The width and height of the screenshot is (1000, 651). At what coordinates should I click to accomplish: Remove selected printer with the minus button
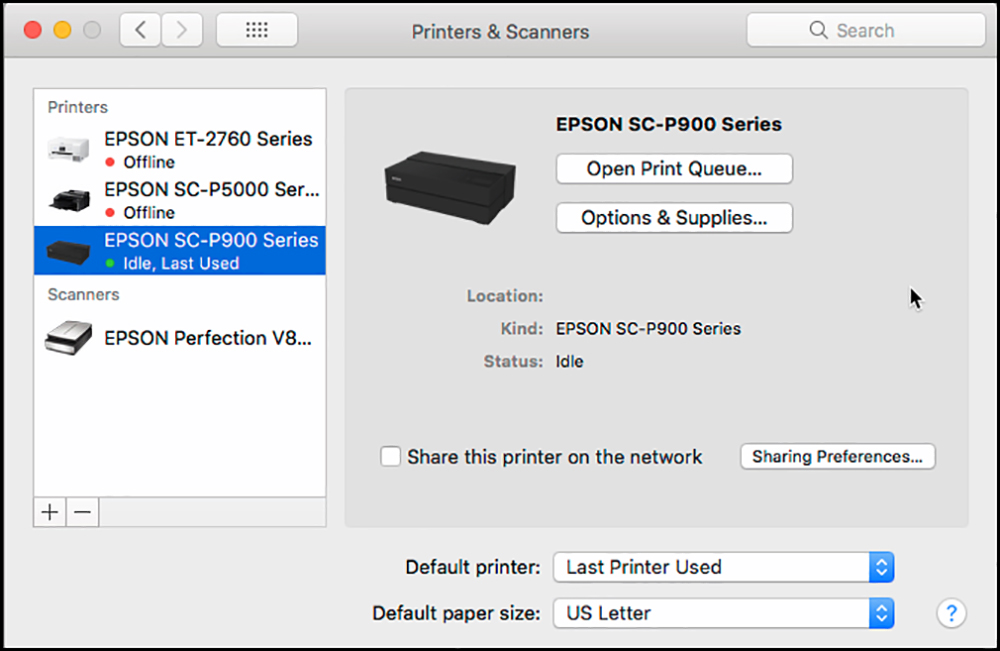point(83,512)
